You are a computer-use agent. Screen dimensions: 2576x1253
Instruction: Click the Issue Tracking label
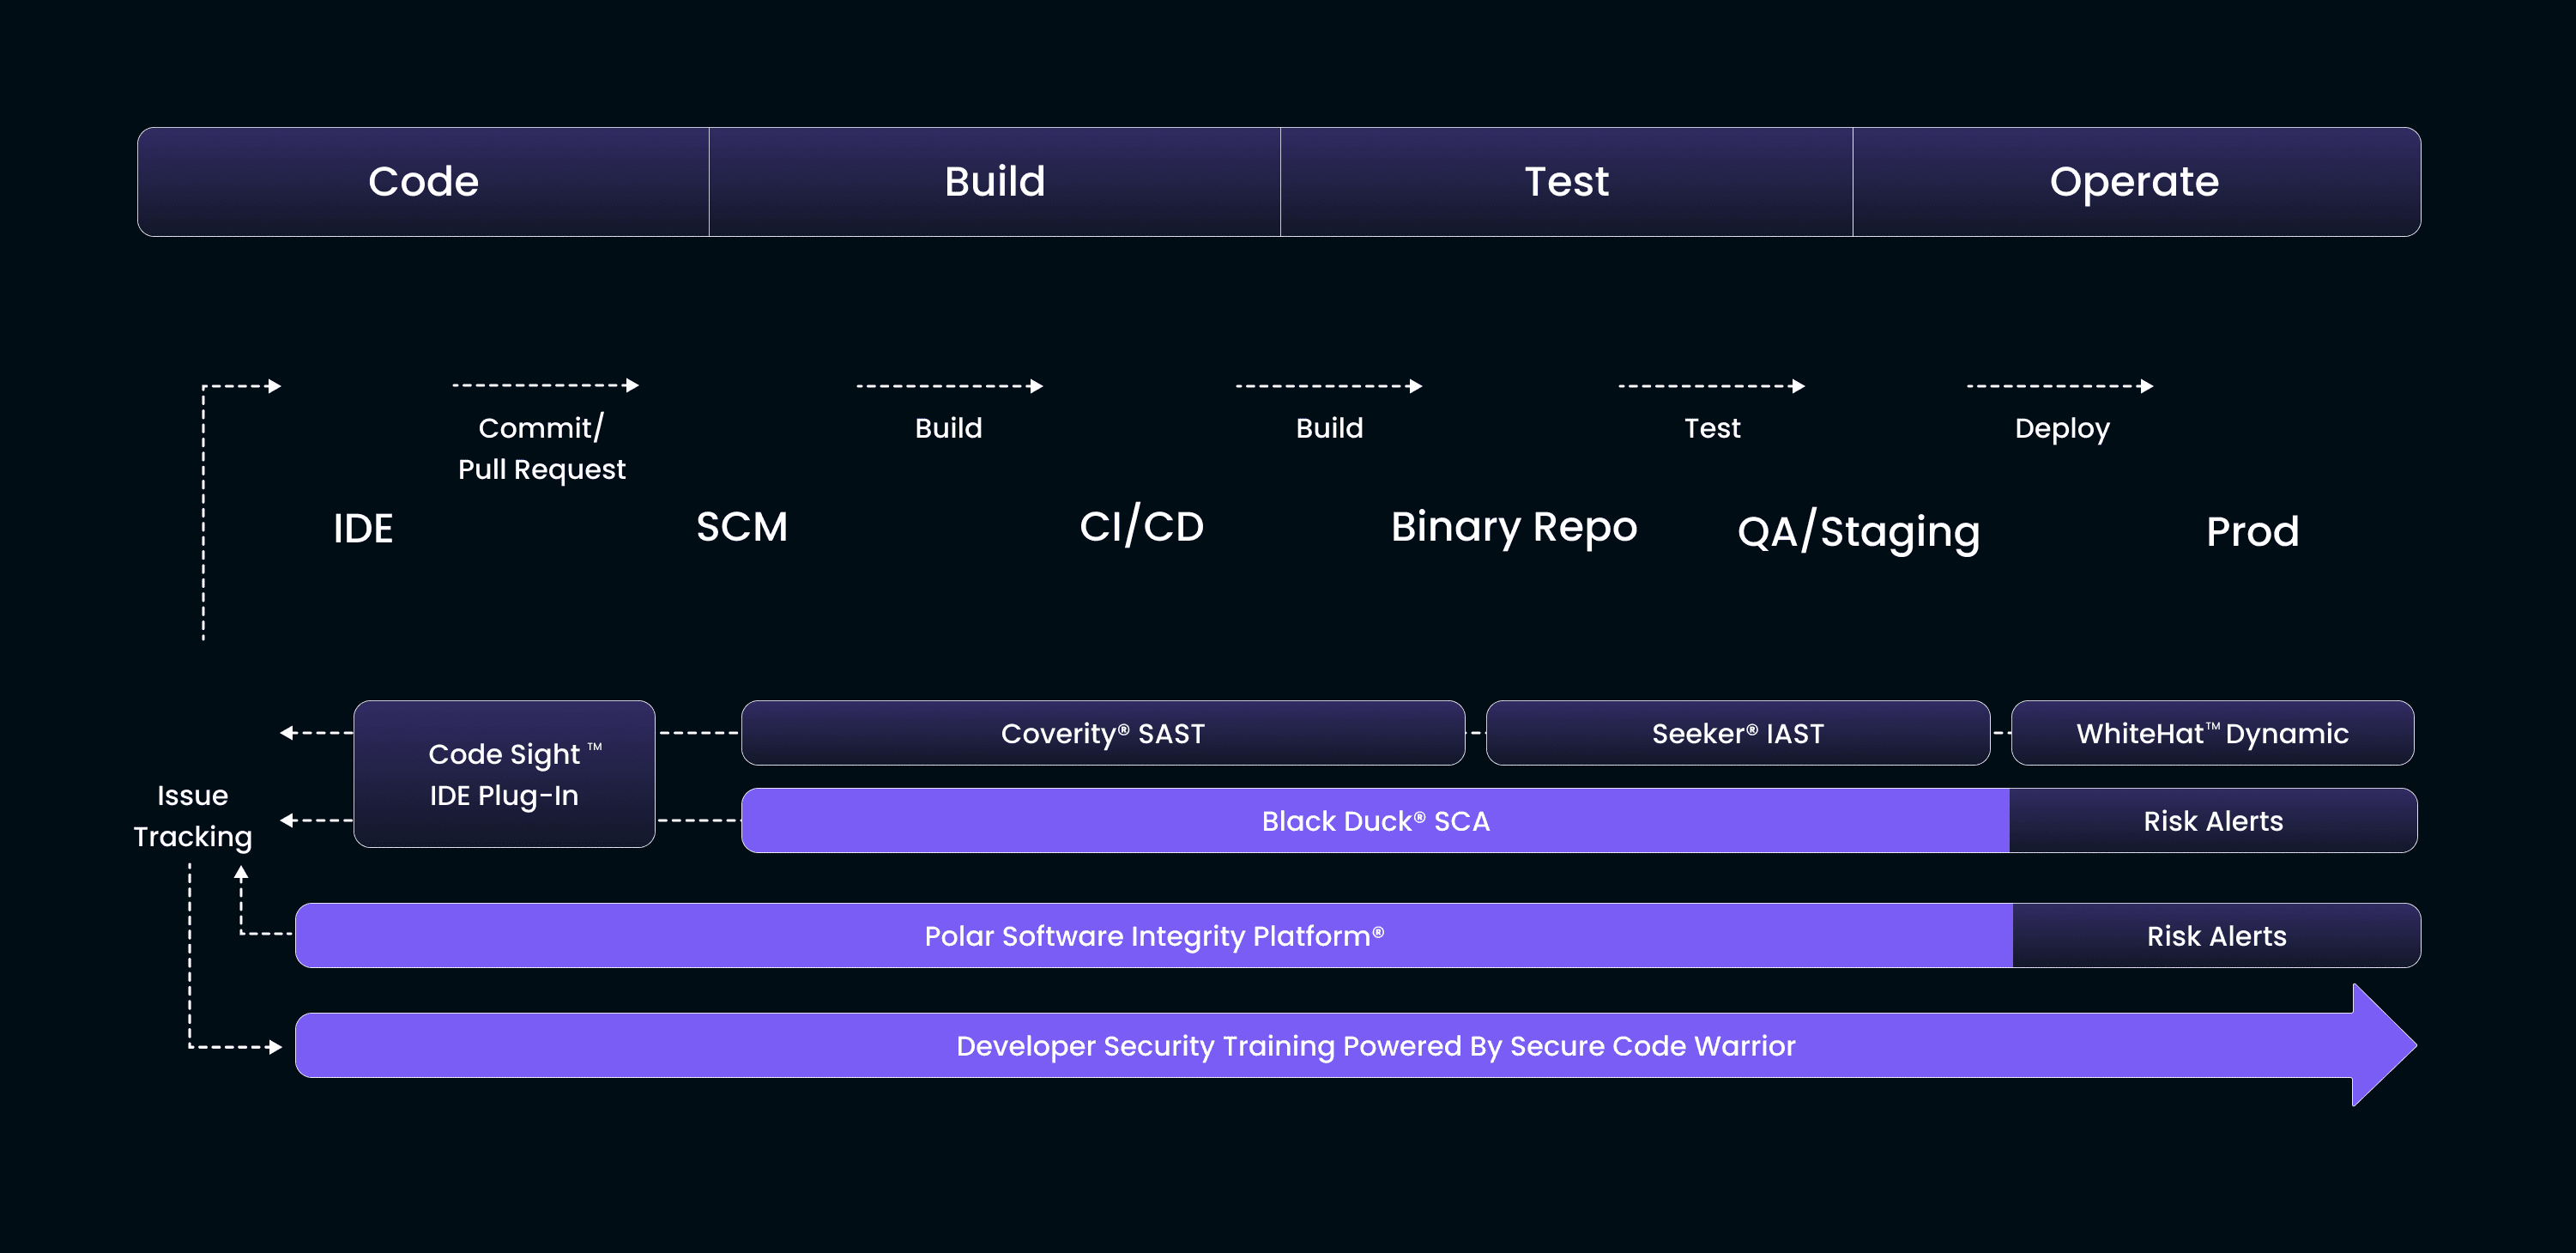click(192, 816)
